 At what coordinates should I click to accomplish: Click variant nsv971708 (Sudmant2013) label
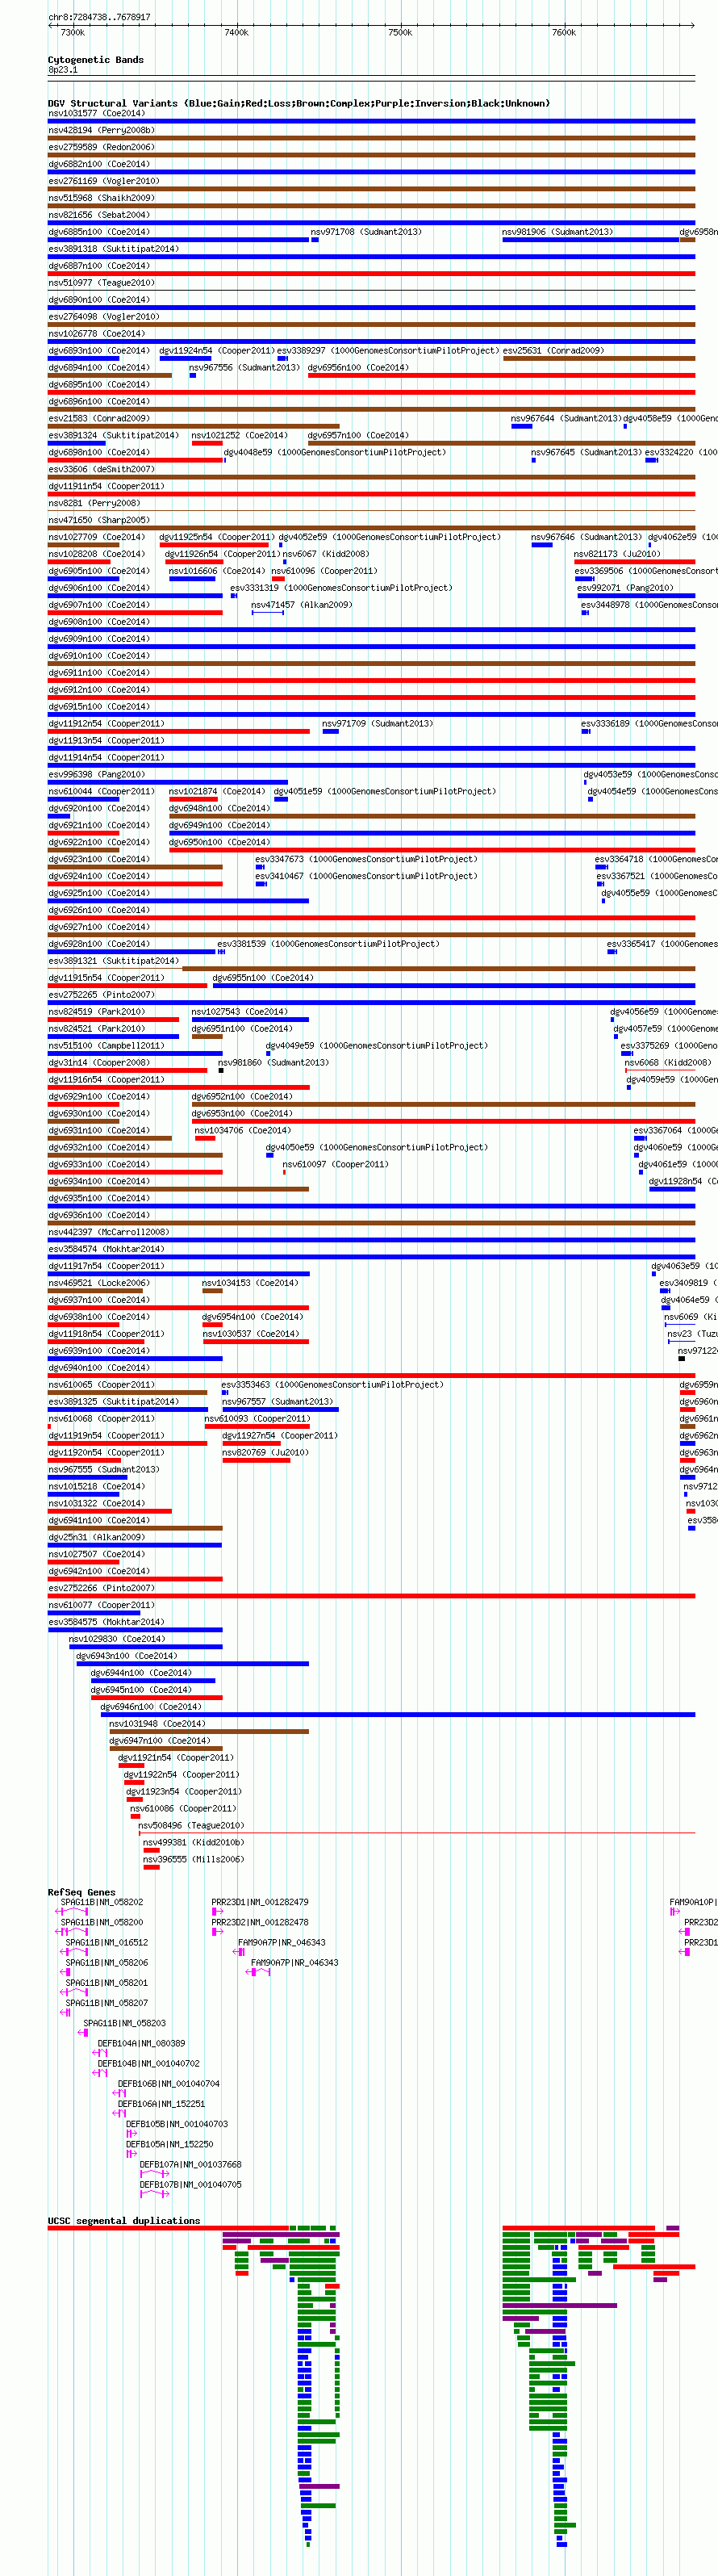point(366,232)
